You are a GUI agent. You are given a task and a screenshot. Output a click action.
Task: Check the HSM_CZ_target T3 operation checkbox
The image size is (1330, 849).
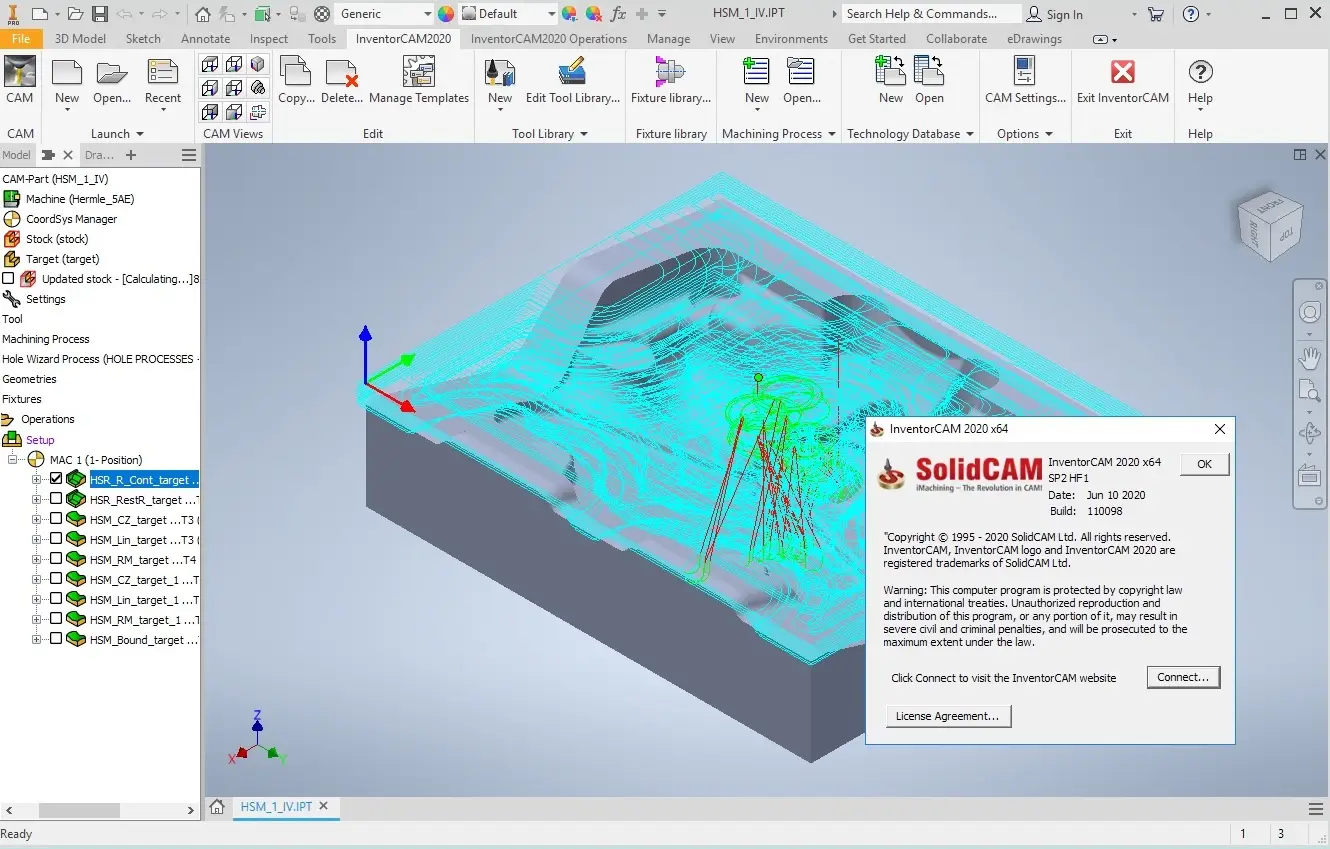[56, 519]
